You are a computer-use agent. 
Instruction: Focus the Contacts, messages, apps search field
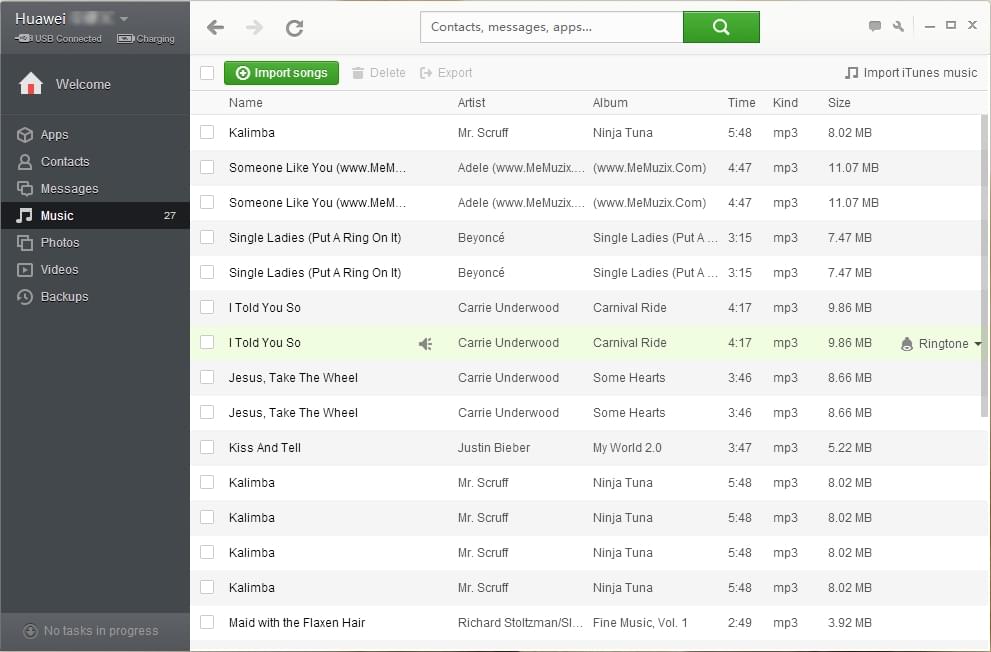point(551,27)
